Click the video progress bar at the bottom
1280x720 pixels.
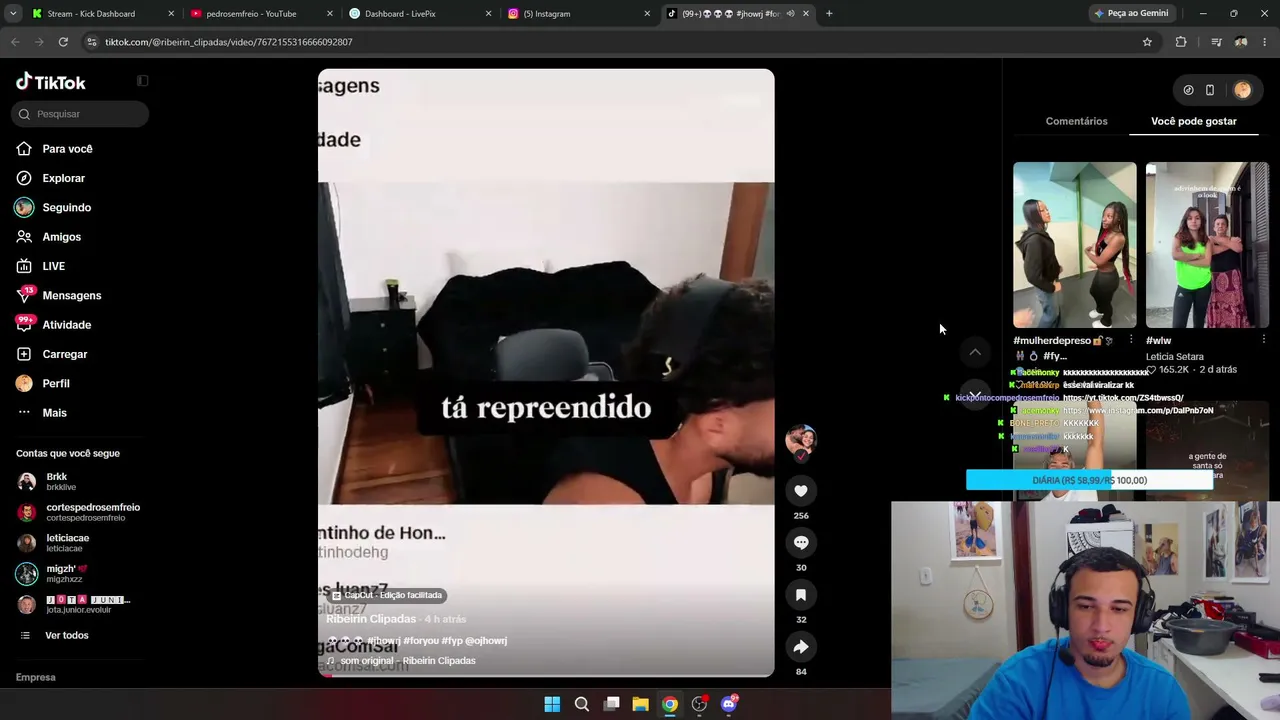[x=546, y=675]
